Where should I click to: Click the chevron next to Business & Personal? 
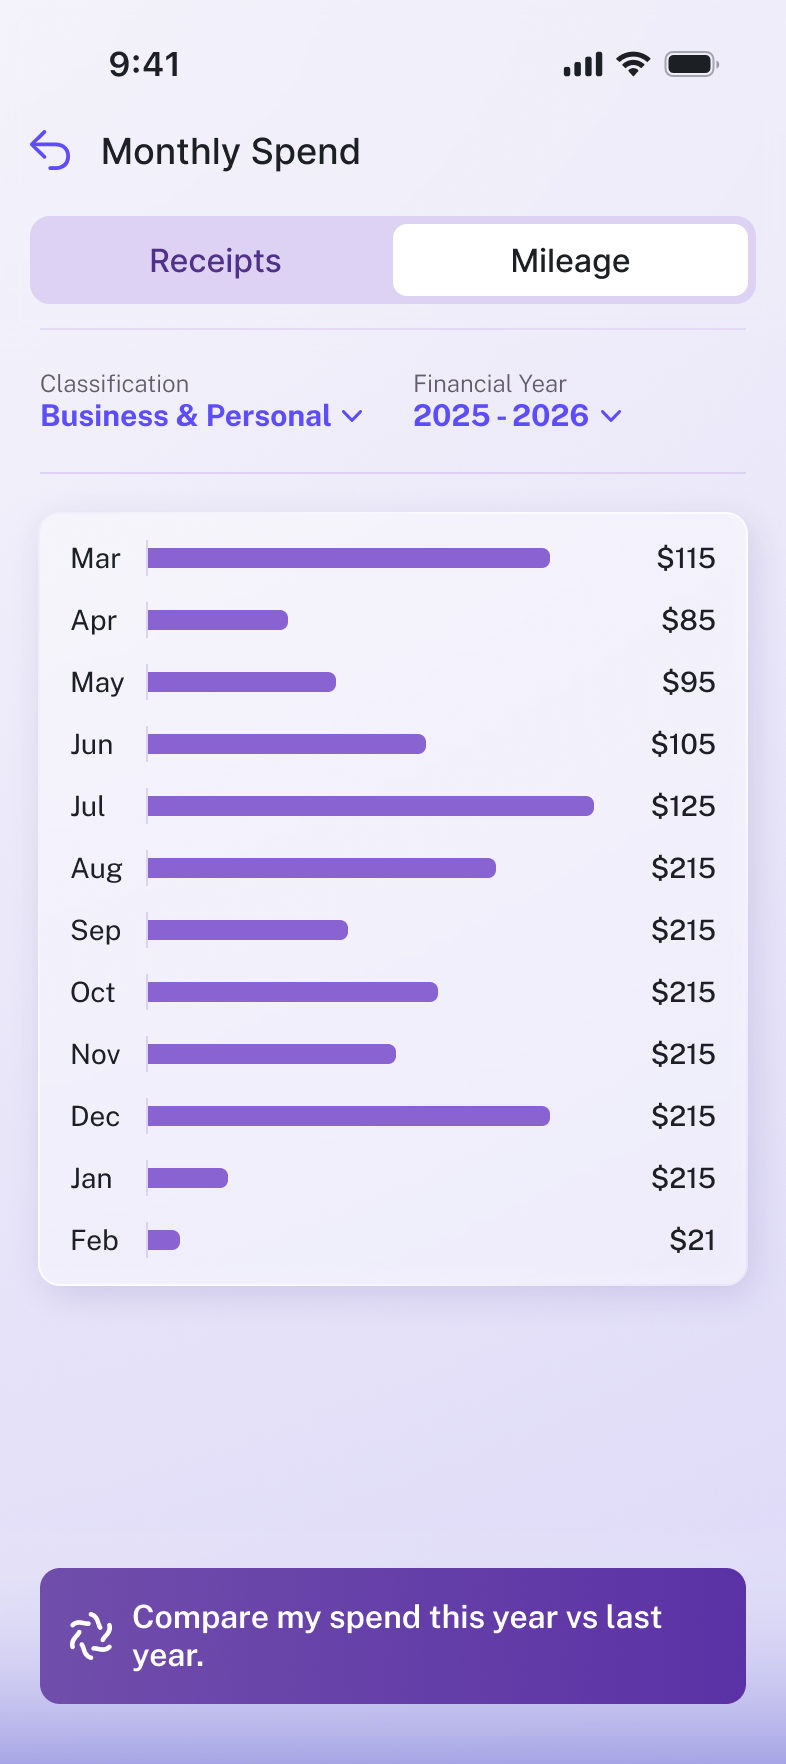(x=352, y=416)
